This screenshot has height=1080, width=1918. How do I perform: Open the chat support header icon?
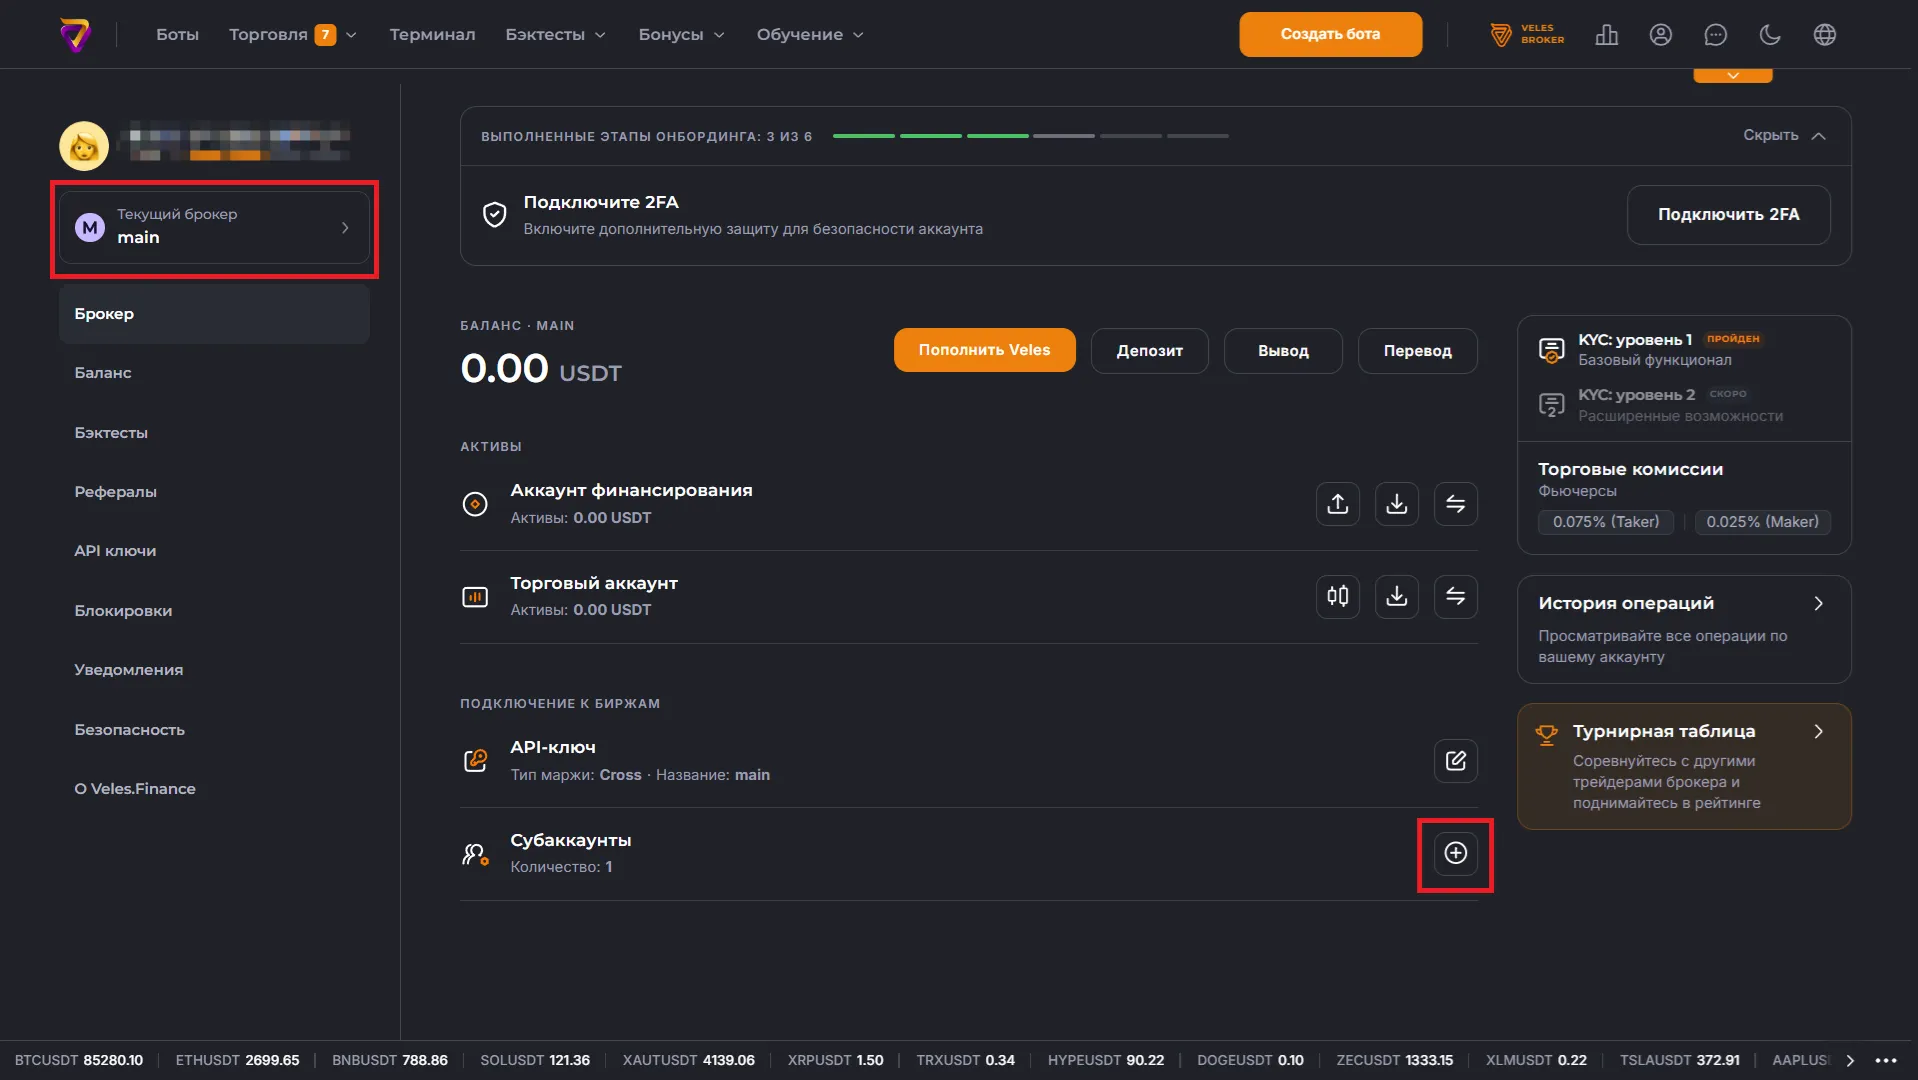tap(1716, 35)
